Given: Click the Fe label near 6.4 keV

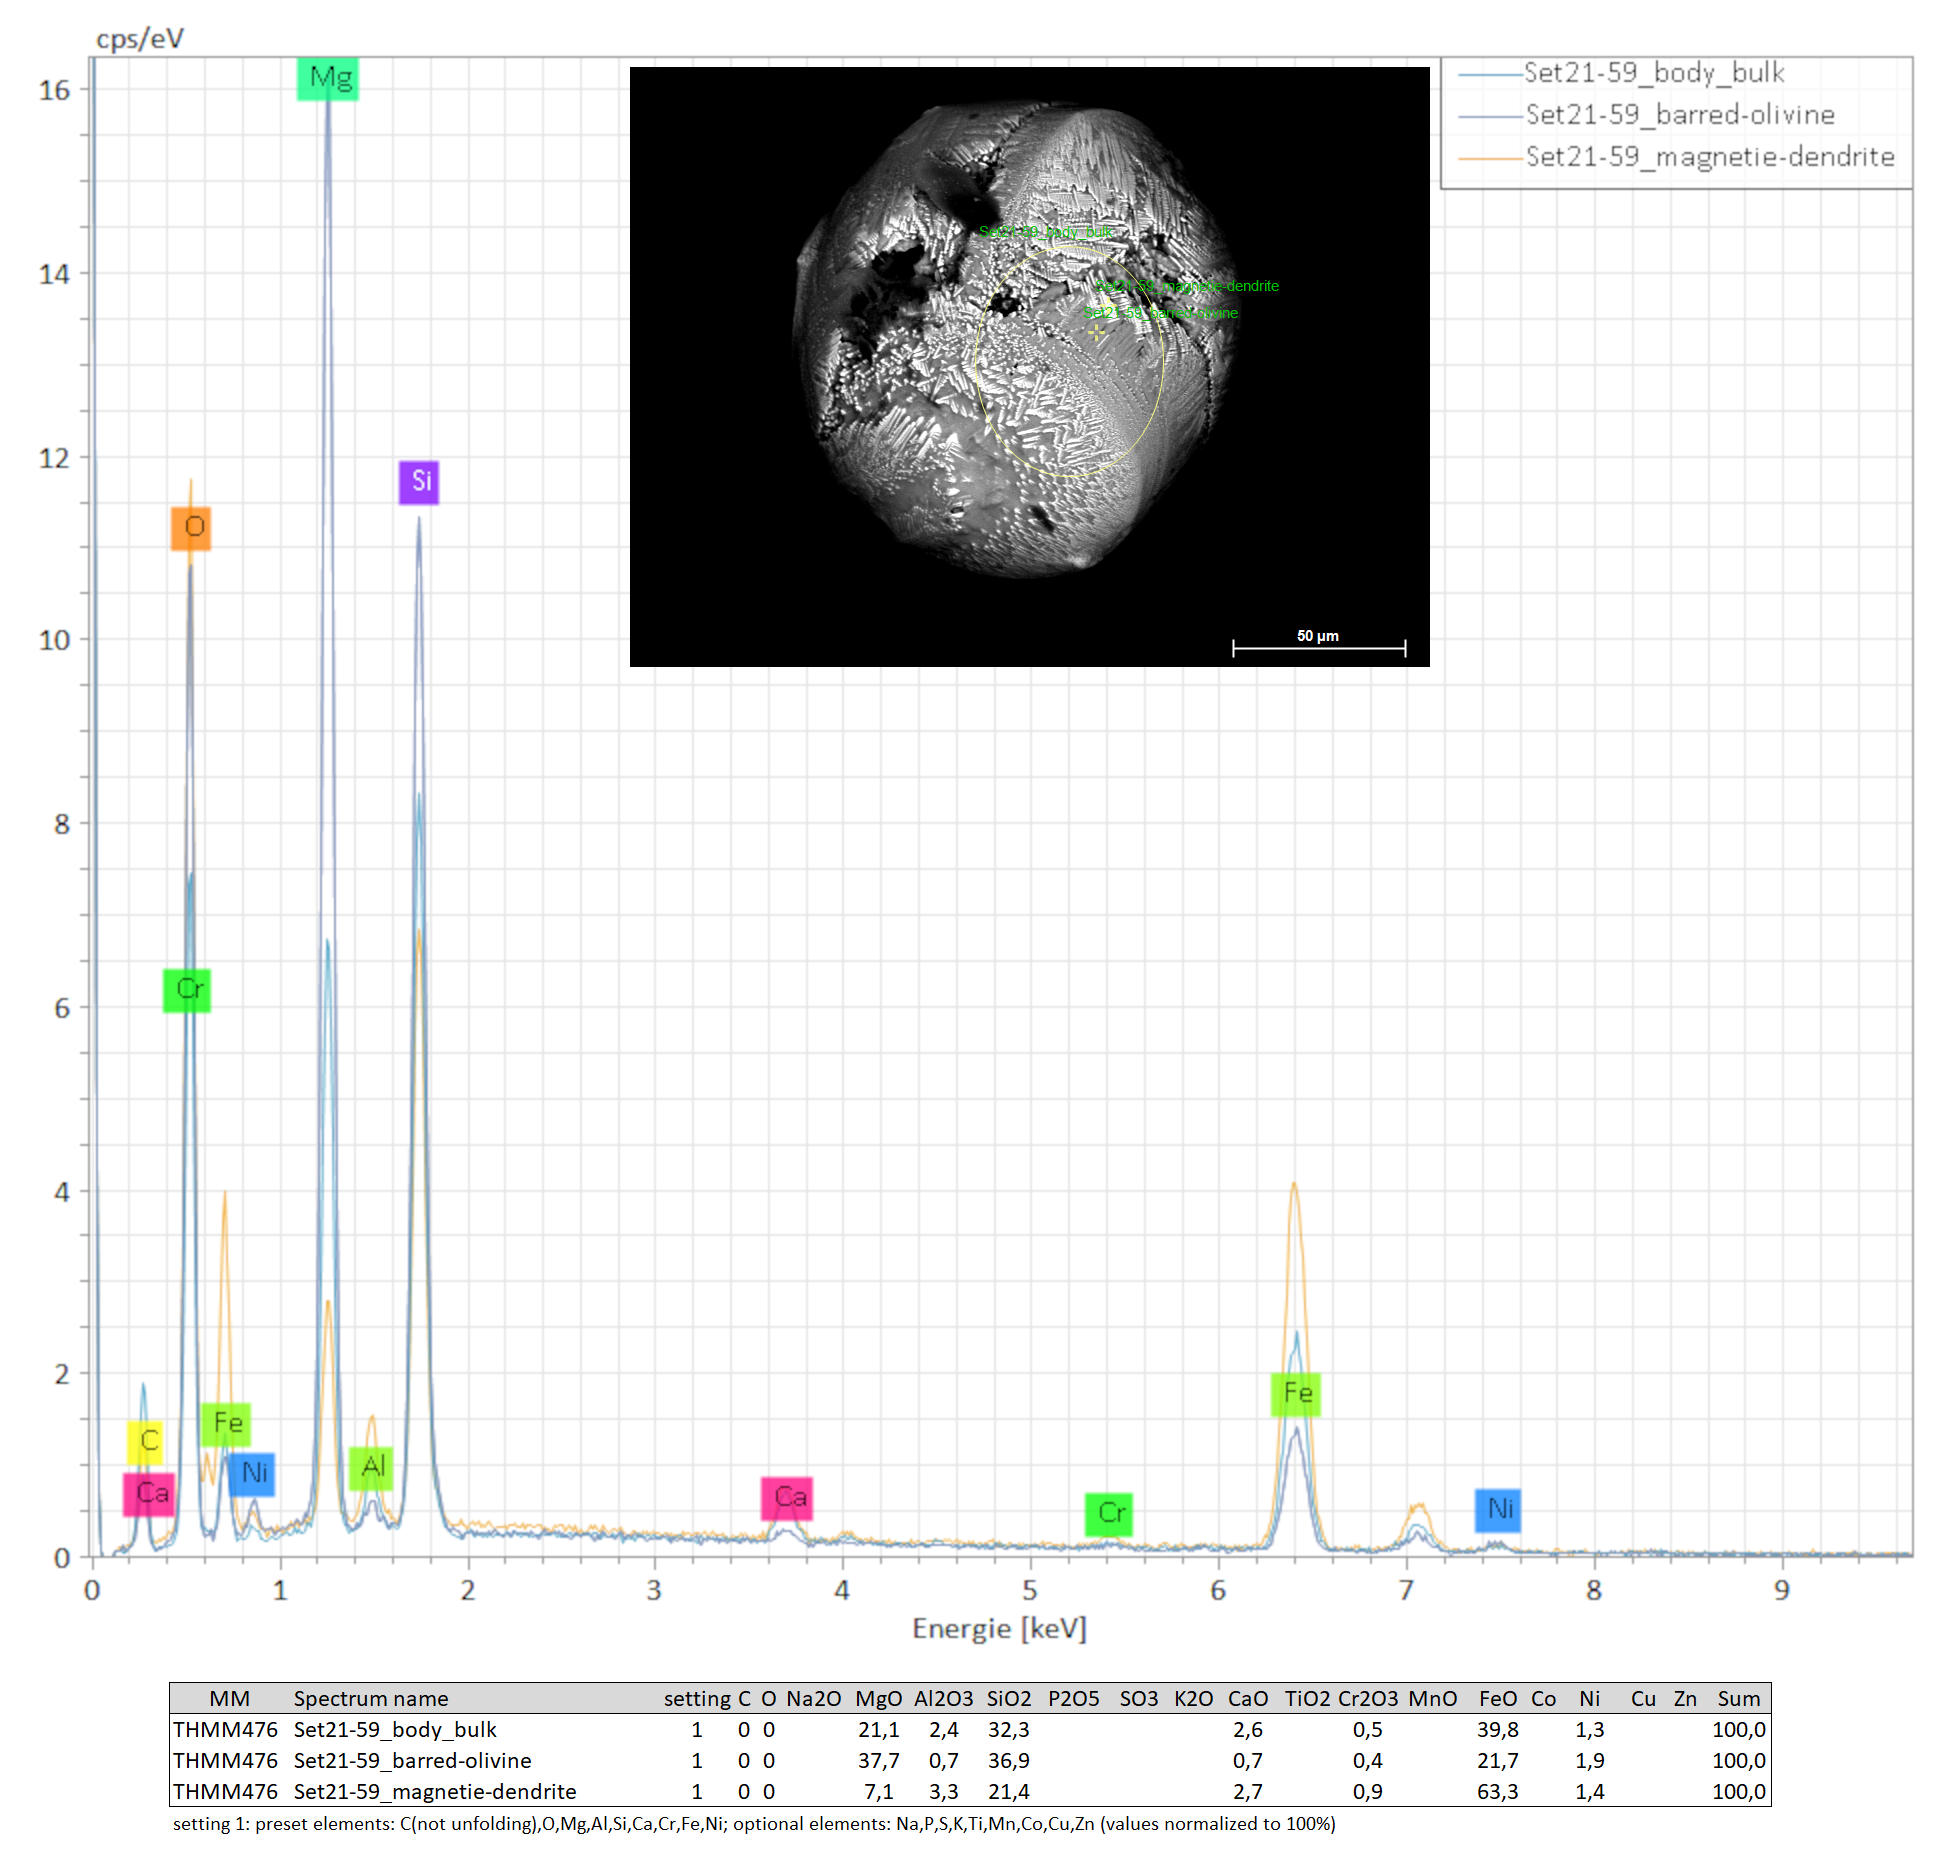Looking at the screenshot, I should tap(1295, 1393).
